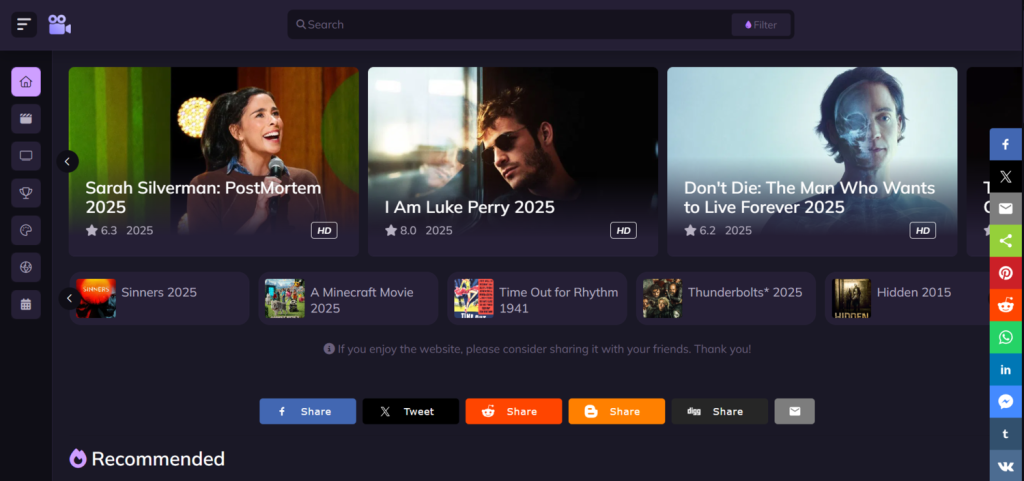Click the WhatsApp icon in share bar

[1006, 337]
